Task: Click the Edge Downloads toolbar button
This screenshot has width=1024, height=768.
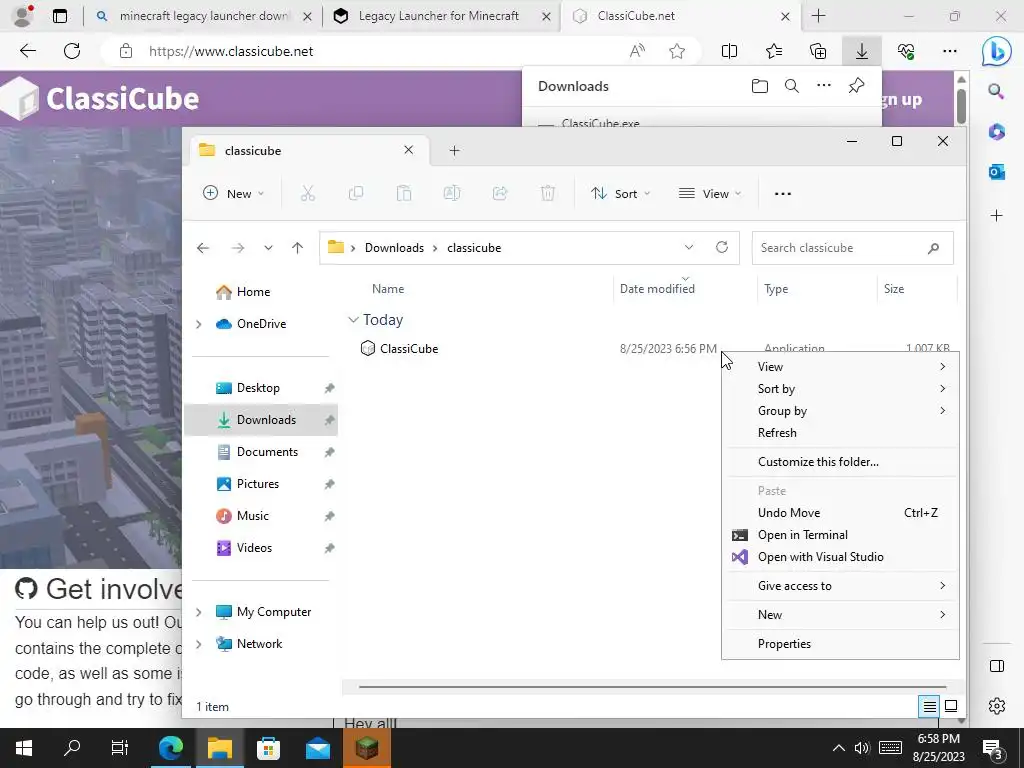Action: [x=862, y=51]
